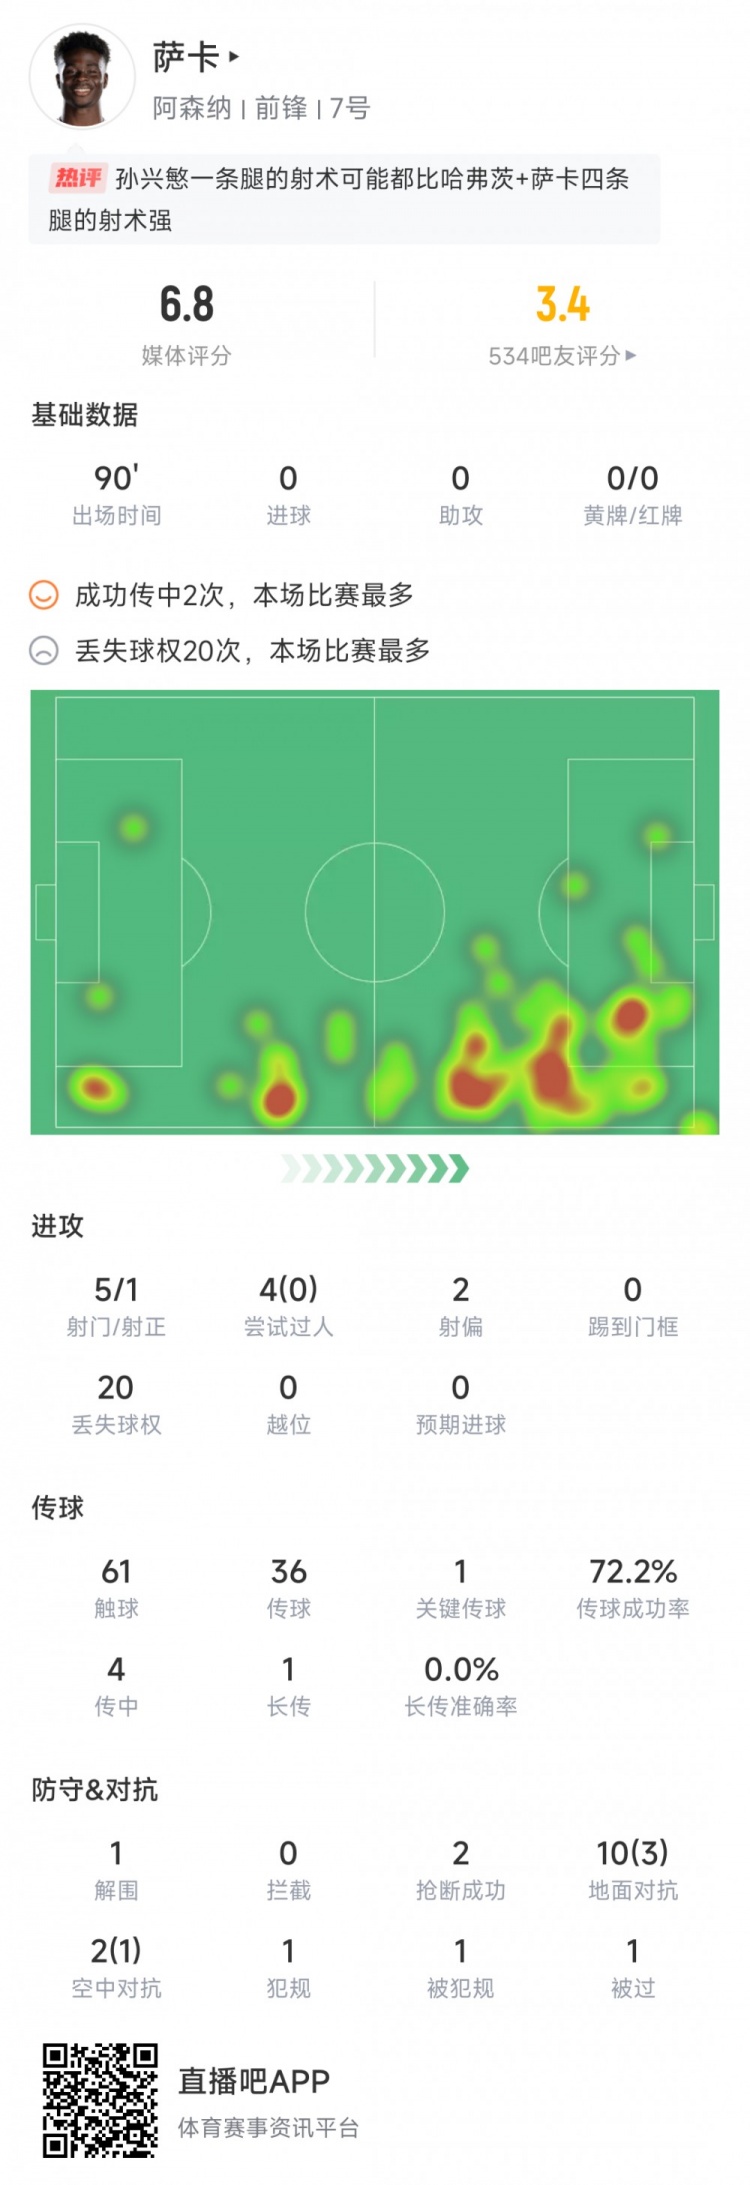Tap the 6.8 media rating score
Viewport: 750px width, 2185px height.
[x=187, y=304]
